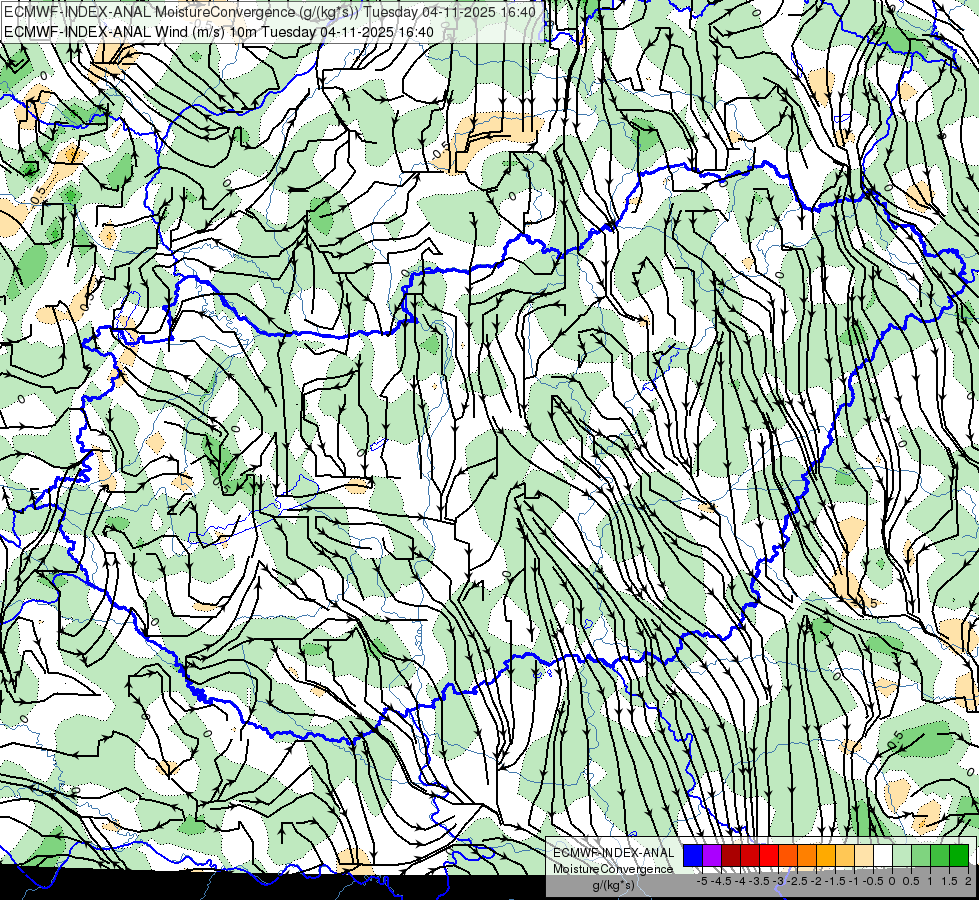Select the dark red swatch above -4.5
979x900 pixels.
tap(731, 855)
